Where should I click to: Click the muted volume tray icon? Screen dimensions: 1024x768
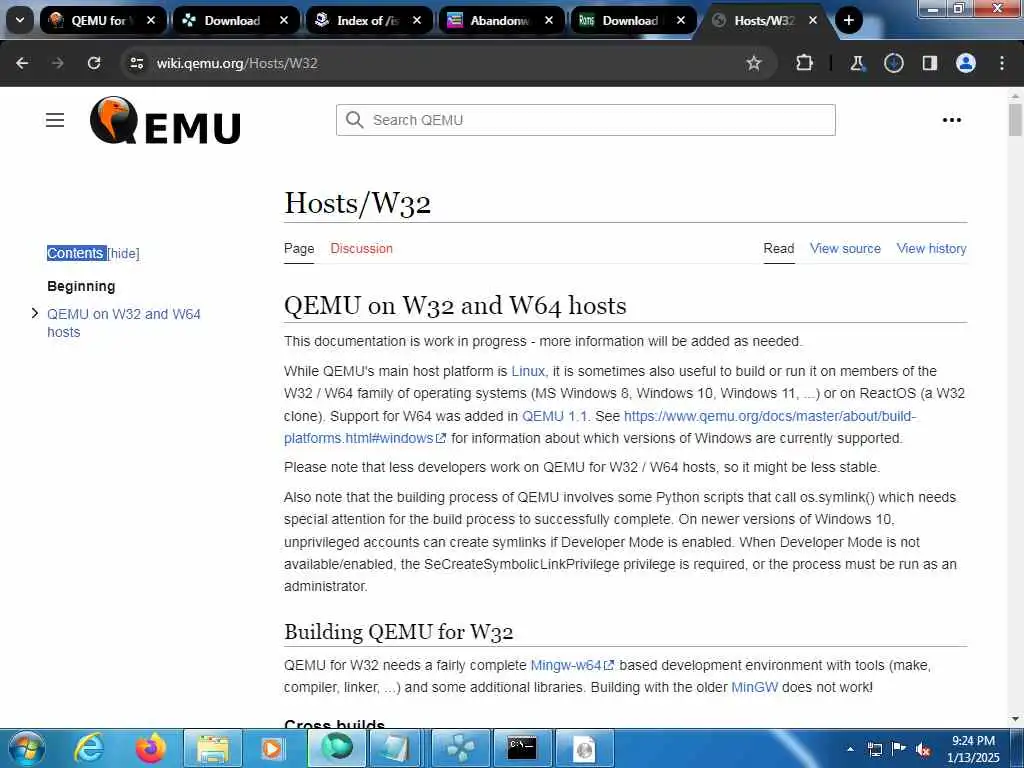point(923,750)
